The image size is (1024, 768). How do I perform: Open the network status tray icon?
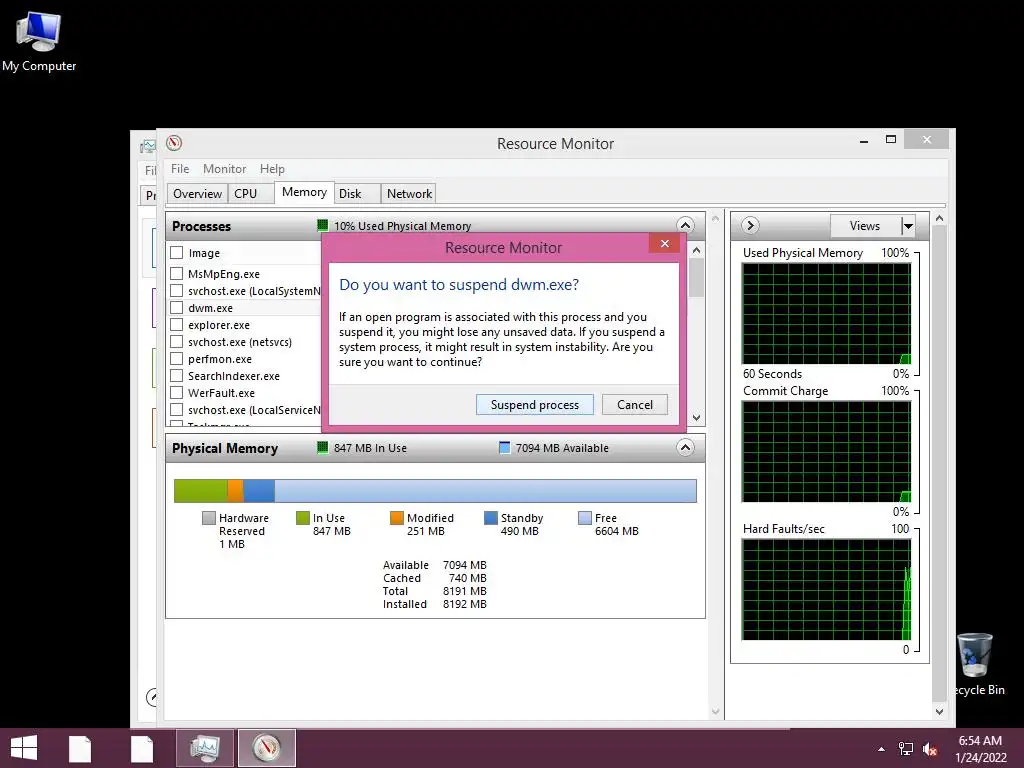coord(906,749)
